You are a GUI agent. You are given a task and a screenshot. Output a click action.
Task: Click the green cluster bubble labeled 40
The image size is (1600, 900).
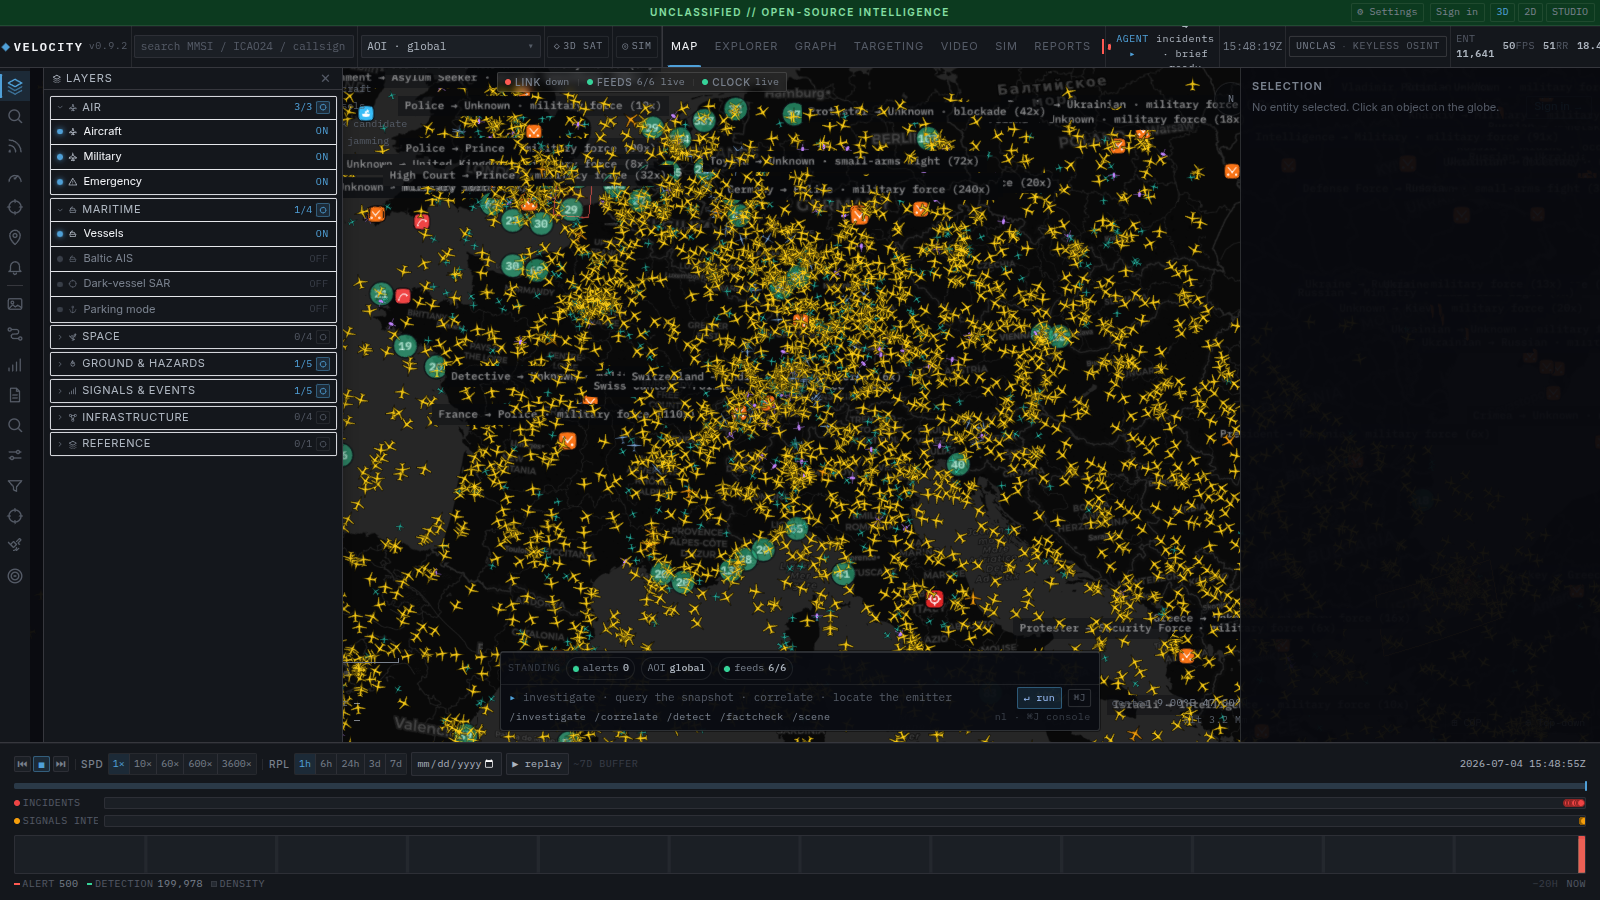pyautogui.click(x=958, y=464)
